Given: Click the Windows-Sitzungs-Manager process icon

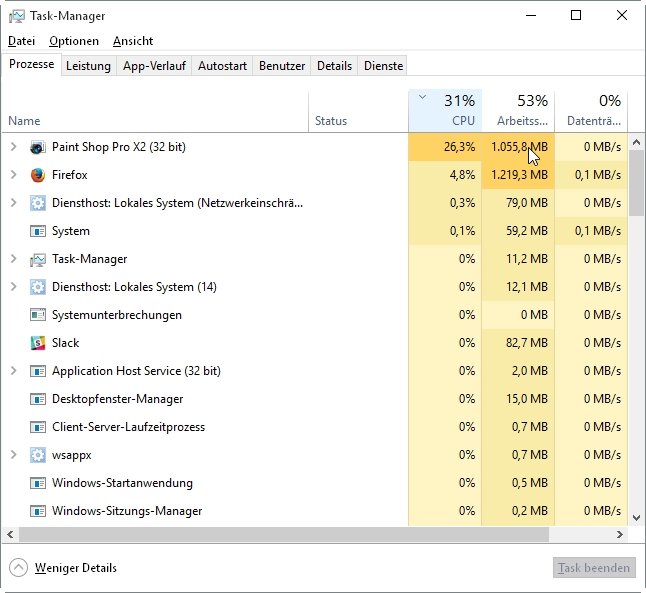Looking at the screenshot, I should tap(37, 511).
